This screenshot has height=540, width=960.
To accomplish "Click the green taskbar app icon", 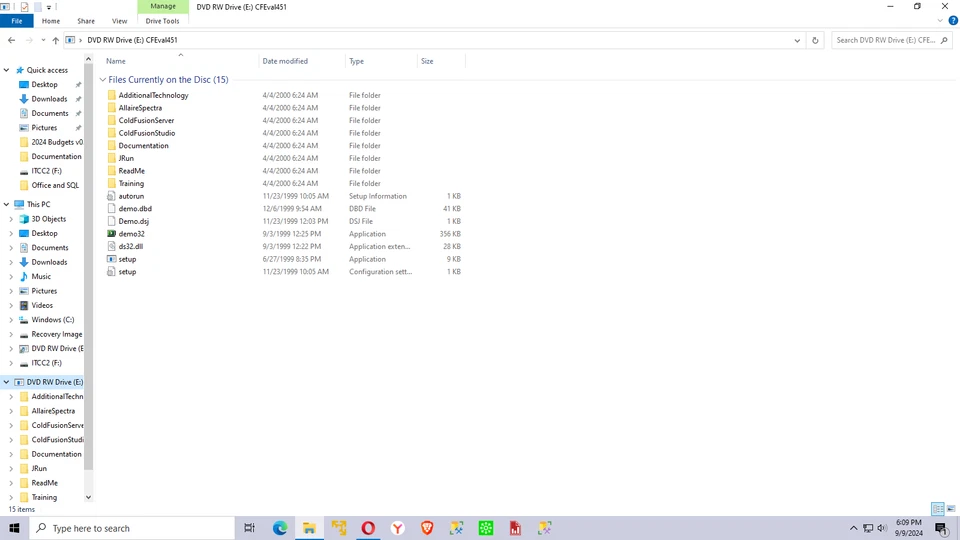I will click(486, 528).
